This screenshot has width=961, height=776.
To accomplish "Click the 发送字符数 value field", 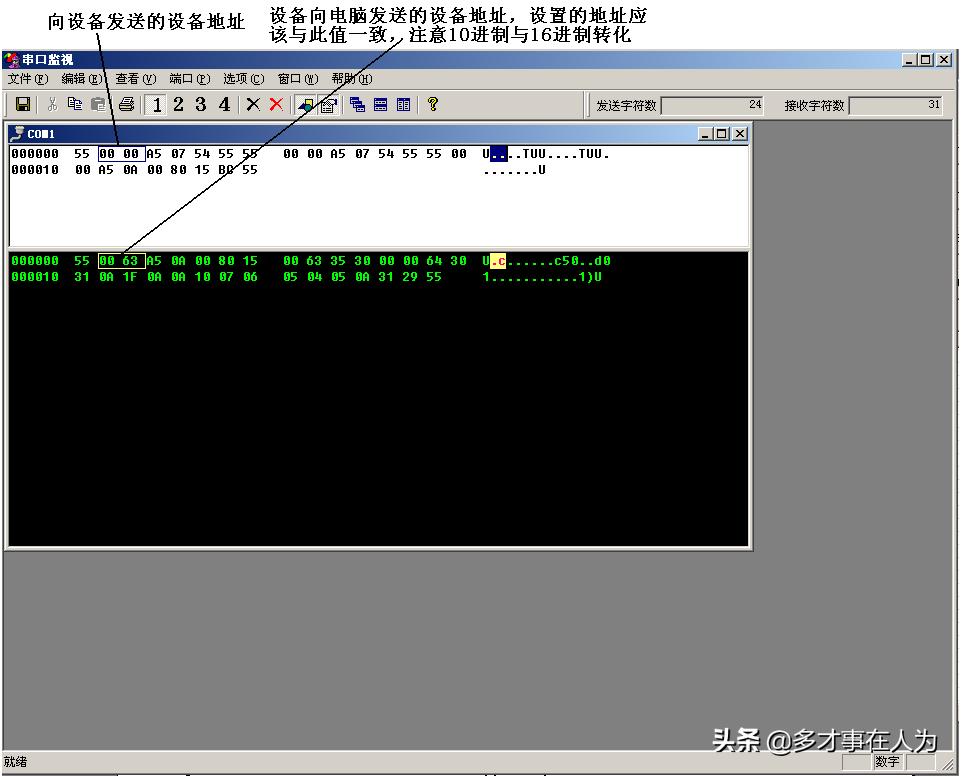I will [x=713, y=105].
